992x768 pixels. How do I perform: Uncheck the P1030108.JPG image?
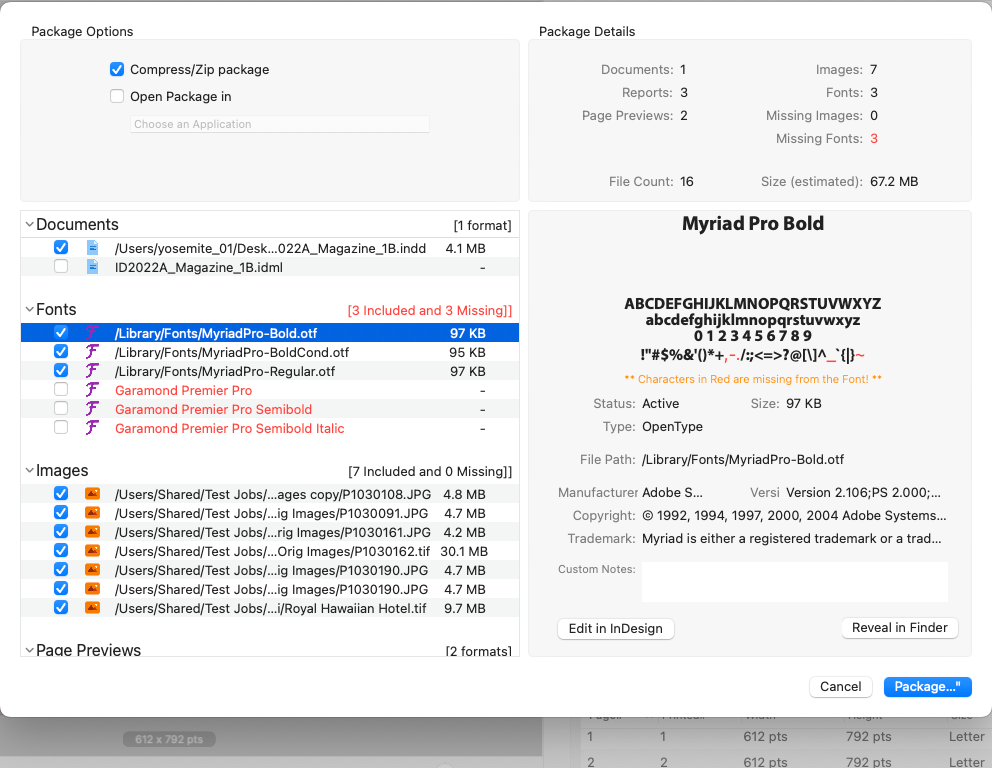click(x=61, y=493)
